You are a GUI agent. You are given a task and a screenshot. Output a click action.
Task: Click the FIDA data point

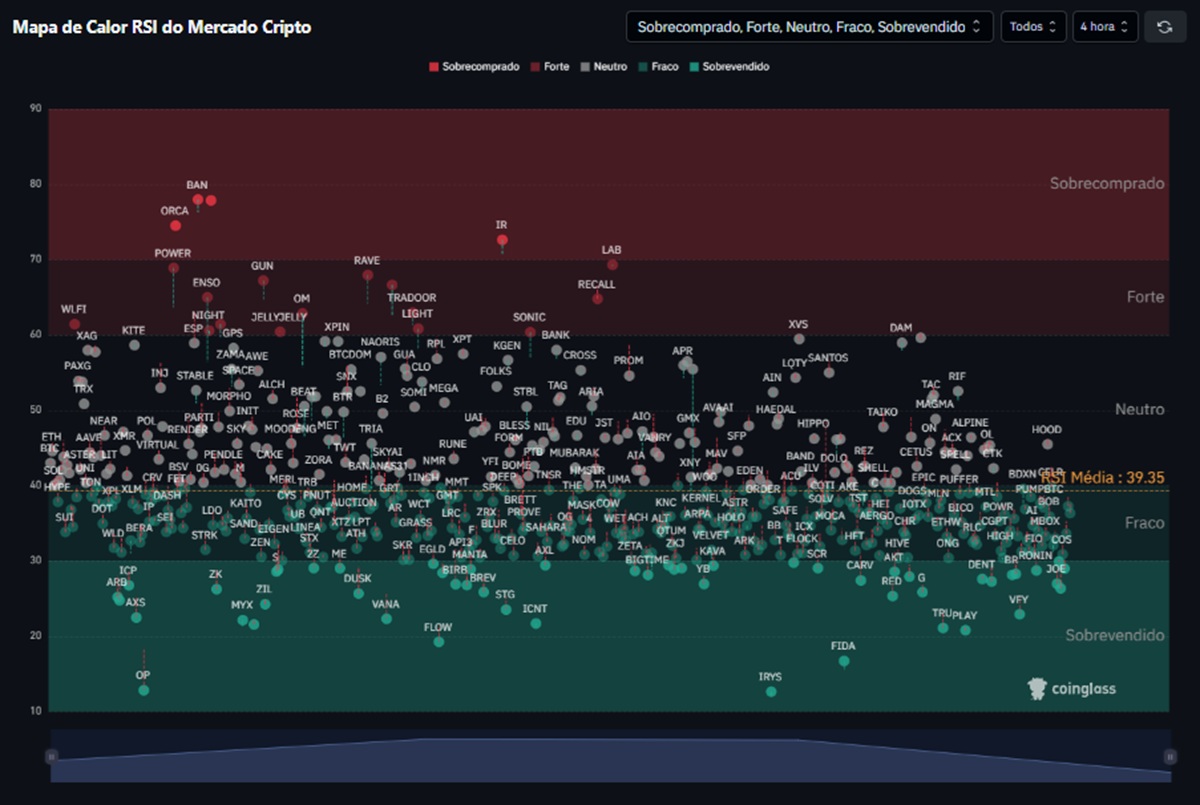pos(844,661)
